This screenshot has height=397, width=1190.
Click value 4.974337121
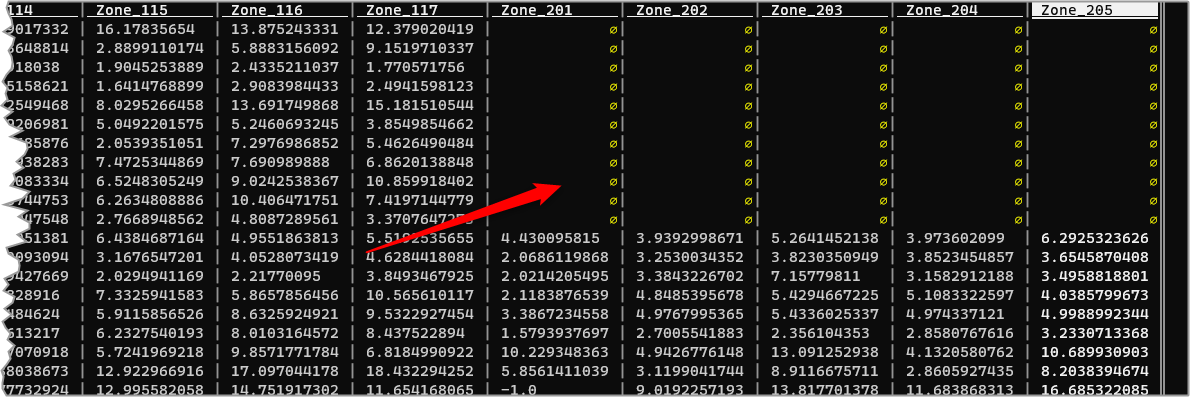pos(955,314)
